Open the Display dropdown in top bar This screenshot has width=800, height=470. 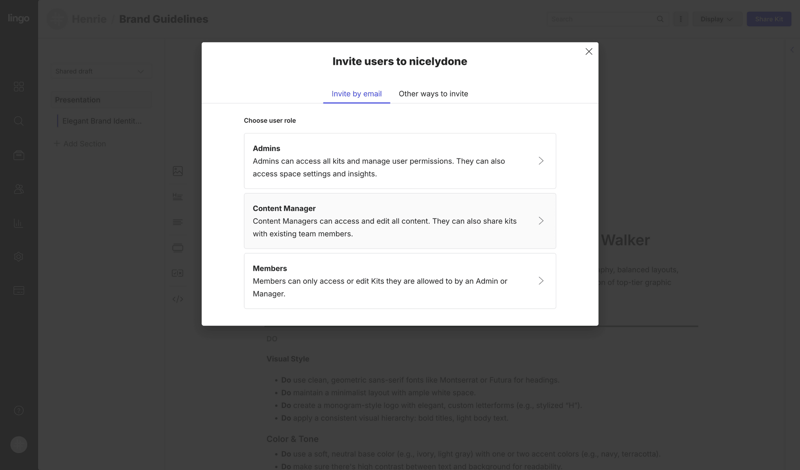pyautogui.click(x=715, y=19)
